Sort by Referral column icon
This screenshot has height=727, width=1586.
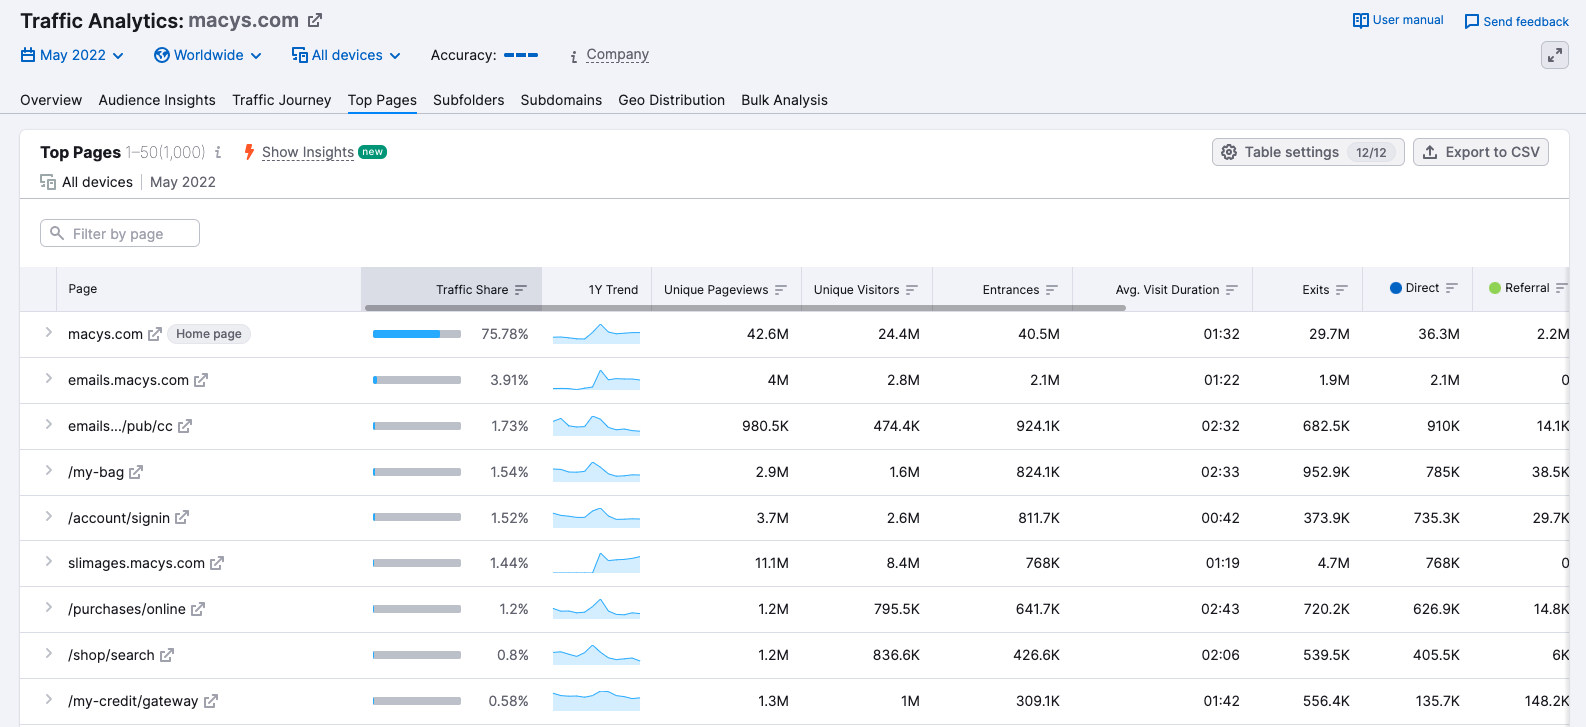1561,288
